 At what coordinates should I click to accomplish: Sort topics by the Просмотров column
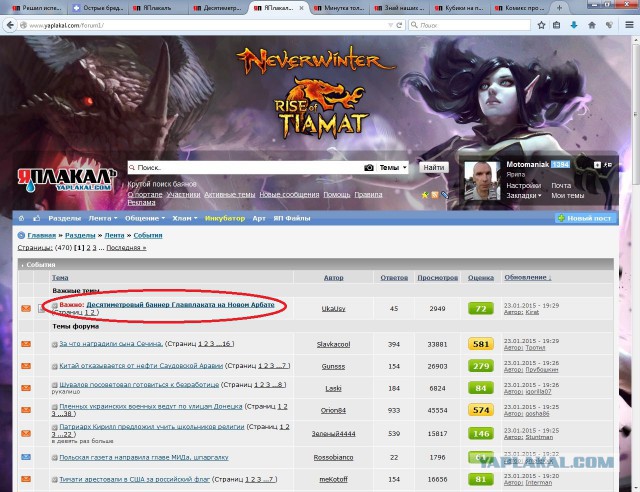[438, 278]
